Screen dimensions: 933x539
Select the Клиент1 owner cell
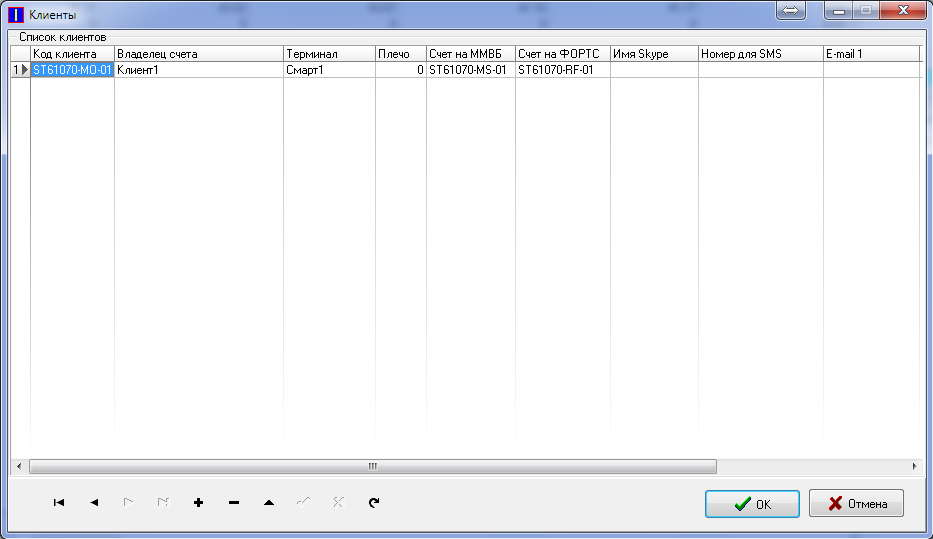[x=199, y=70]
